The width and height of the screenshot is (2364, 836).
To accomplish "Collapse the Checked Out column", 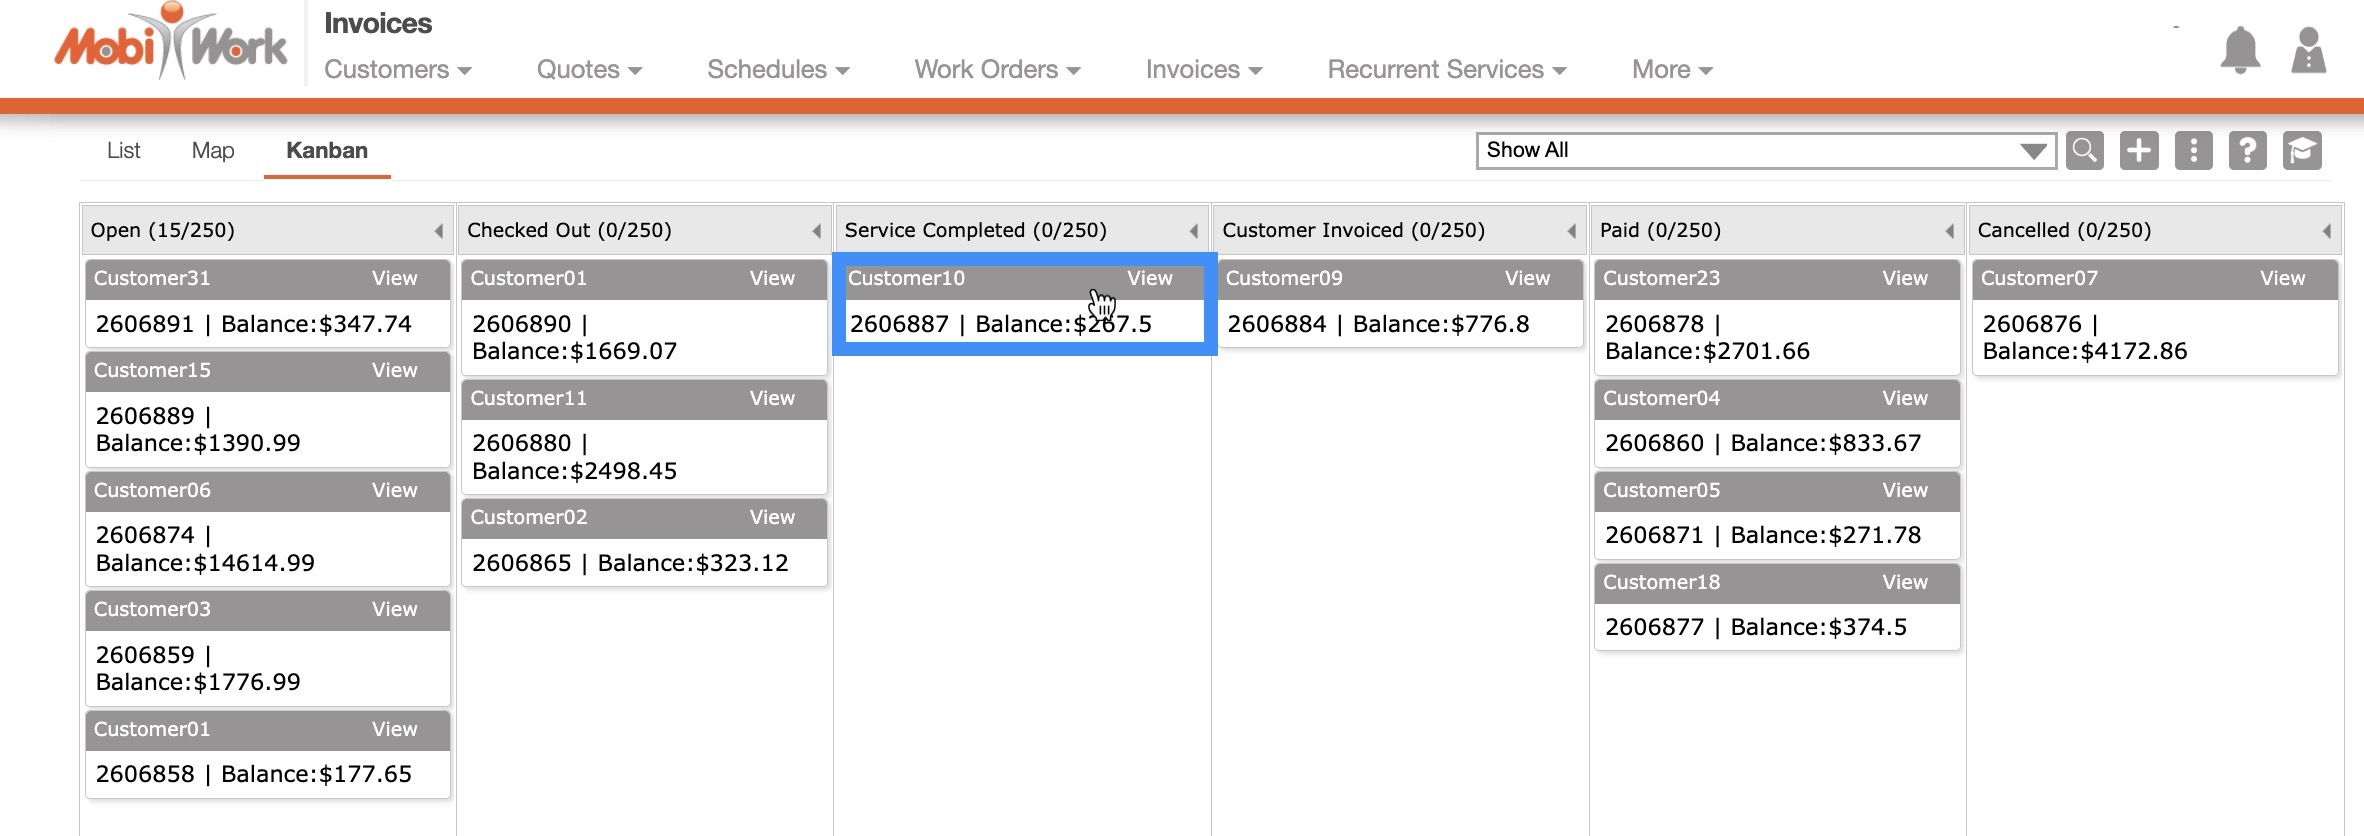I will pyautogui.click(x=816, y=231).
